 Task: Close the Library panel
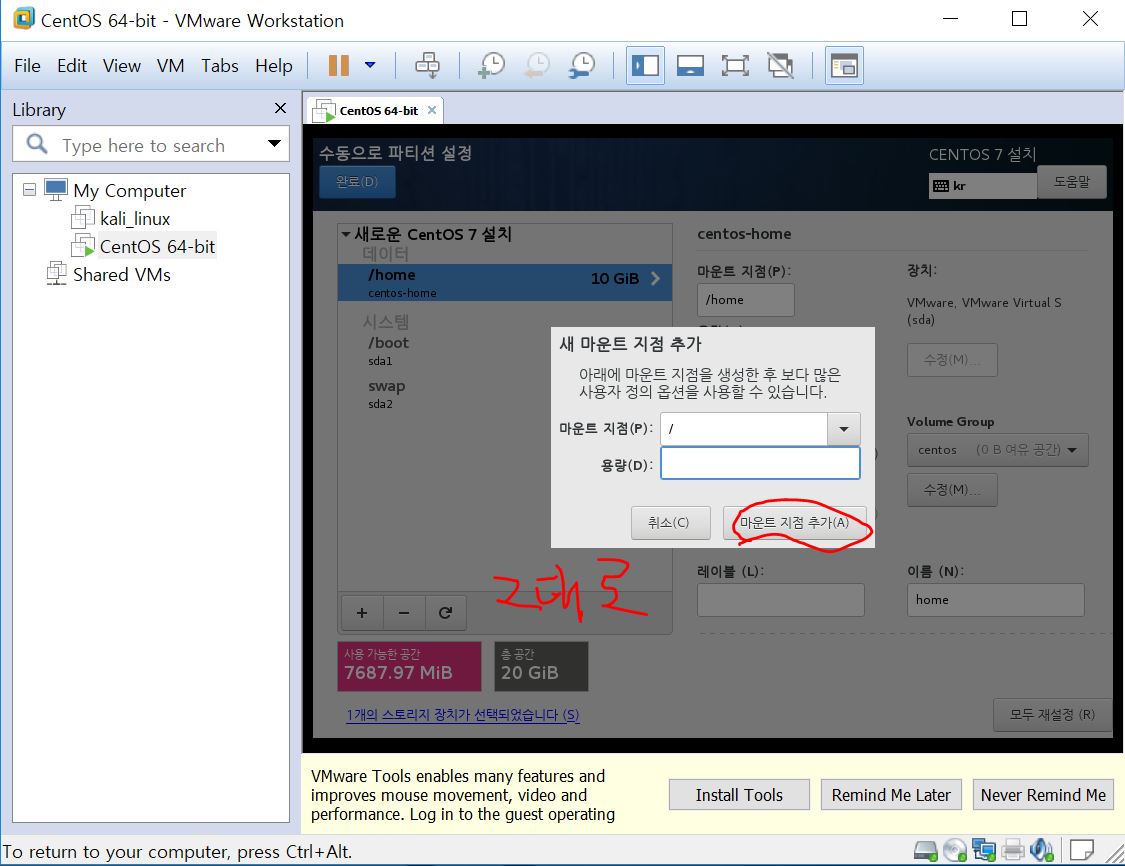[281, 108]
